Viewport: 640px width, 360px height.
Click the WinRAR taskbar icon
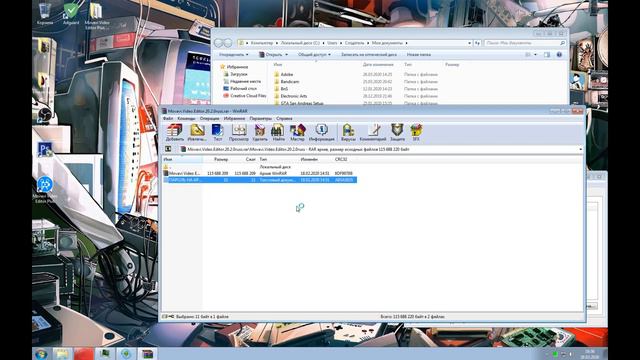pos(147,354)
